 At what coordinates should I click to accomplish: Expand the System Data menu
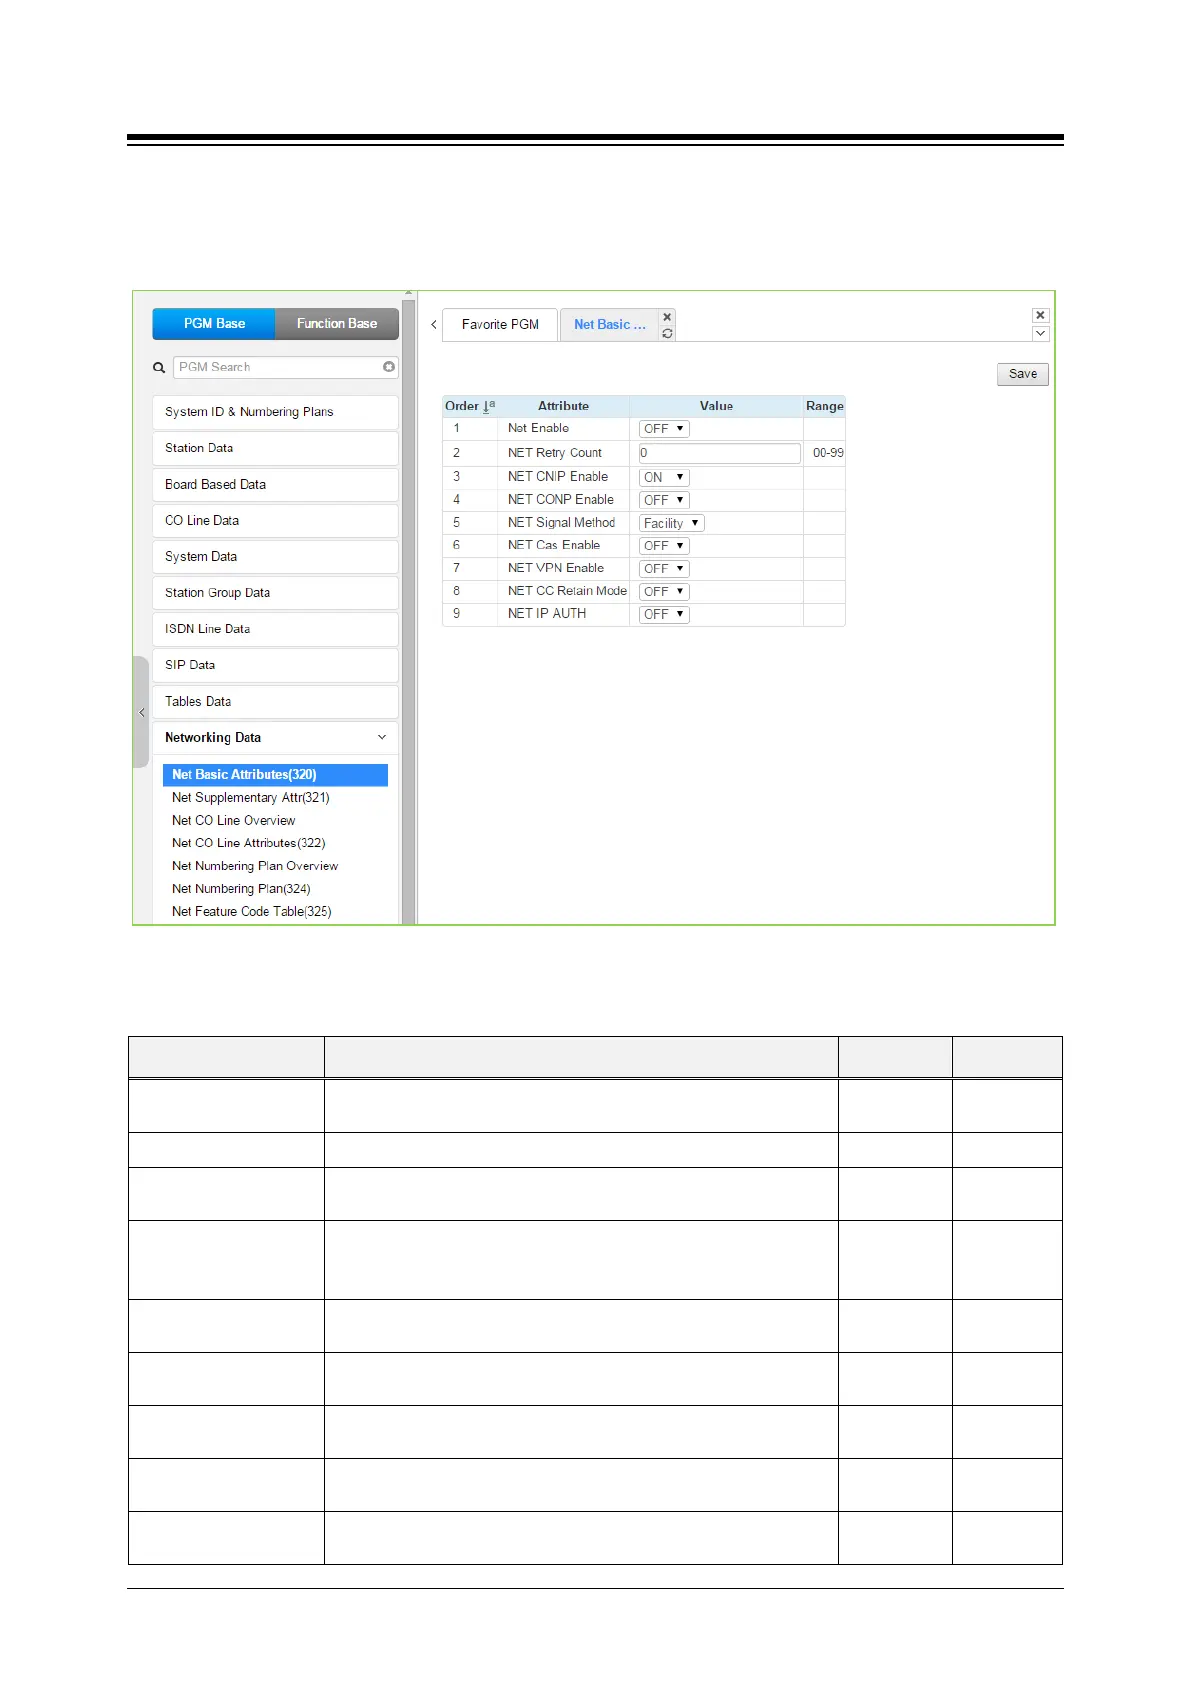(x=275, y=556)
